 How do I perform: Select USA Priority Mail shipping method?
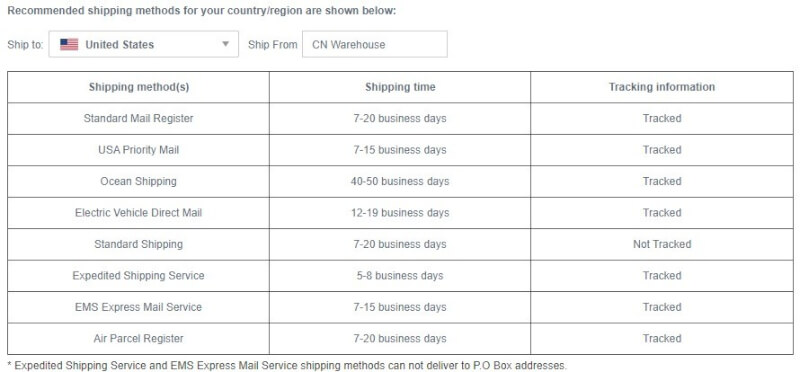138,150
